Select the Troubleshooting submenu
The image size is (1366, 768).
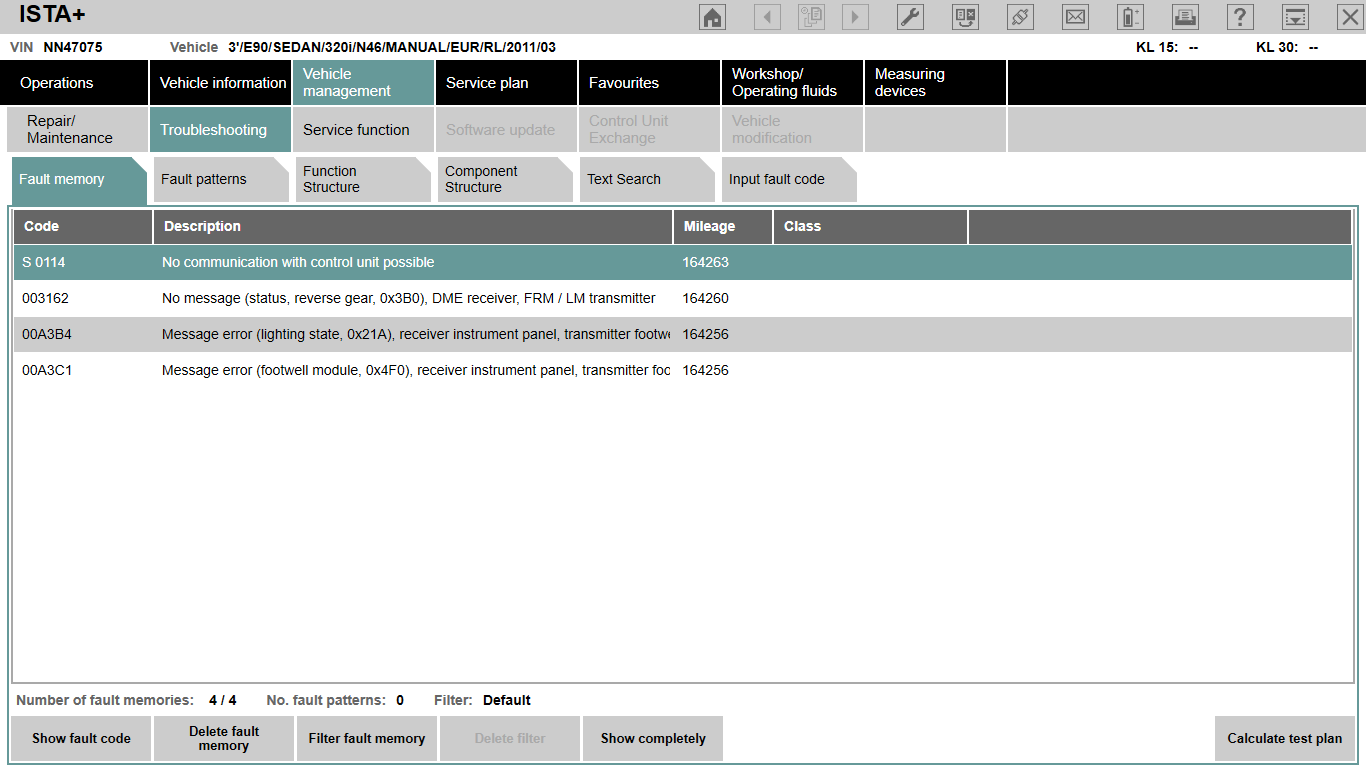221,130
